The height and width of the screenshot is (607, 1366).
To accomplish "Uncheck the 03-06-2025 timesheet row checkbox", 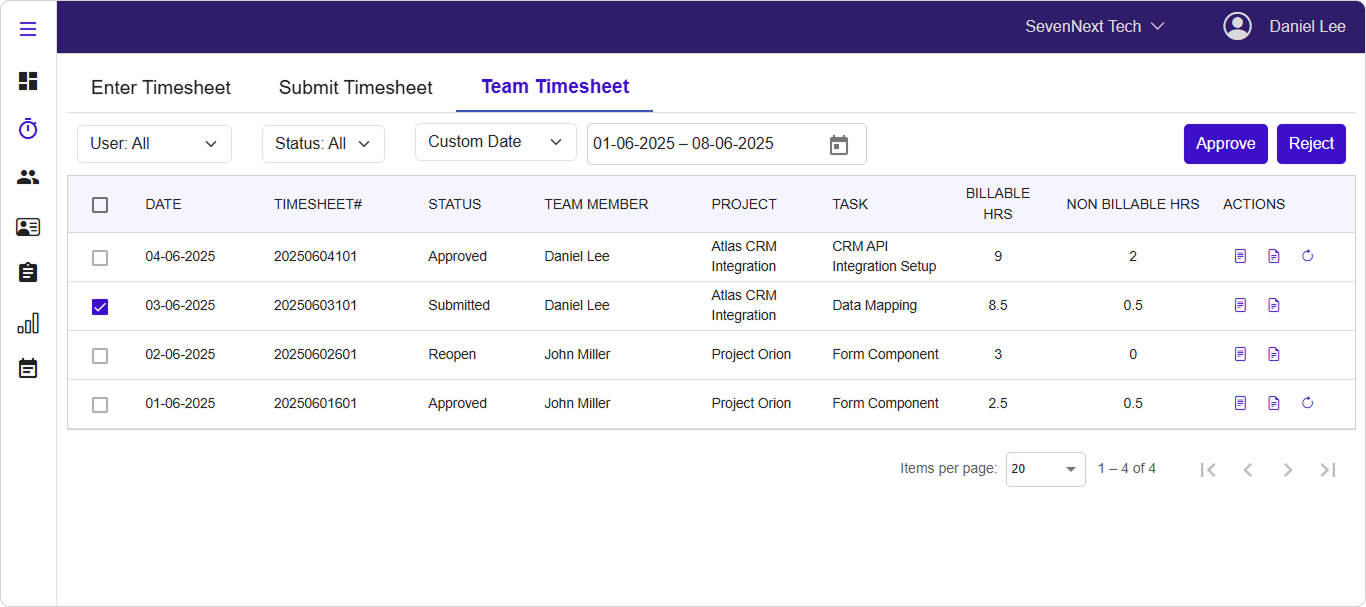I will click(100, 307).
